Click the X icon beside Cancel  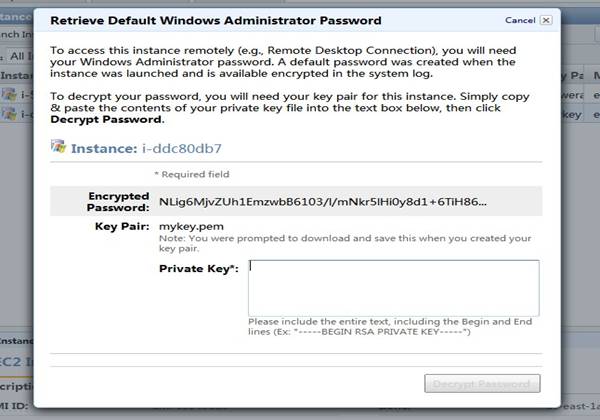click(x=545, y=19)
